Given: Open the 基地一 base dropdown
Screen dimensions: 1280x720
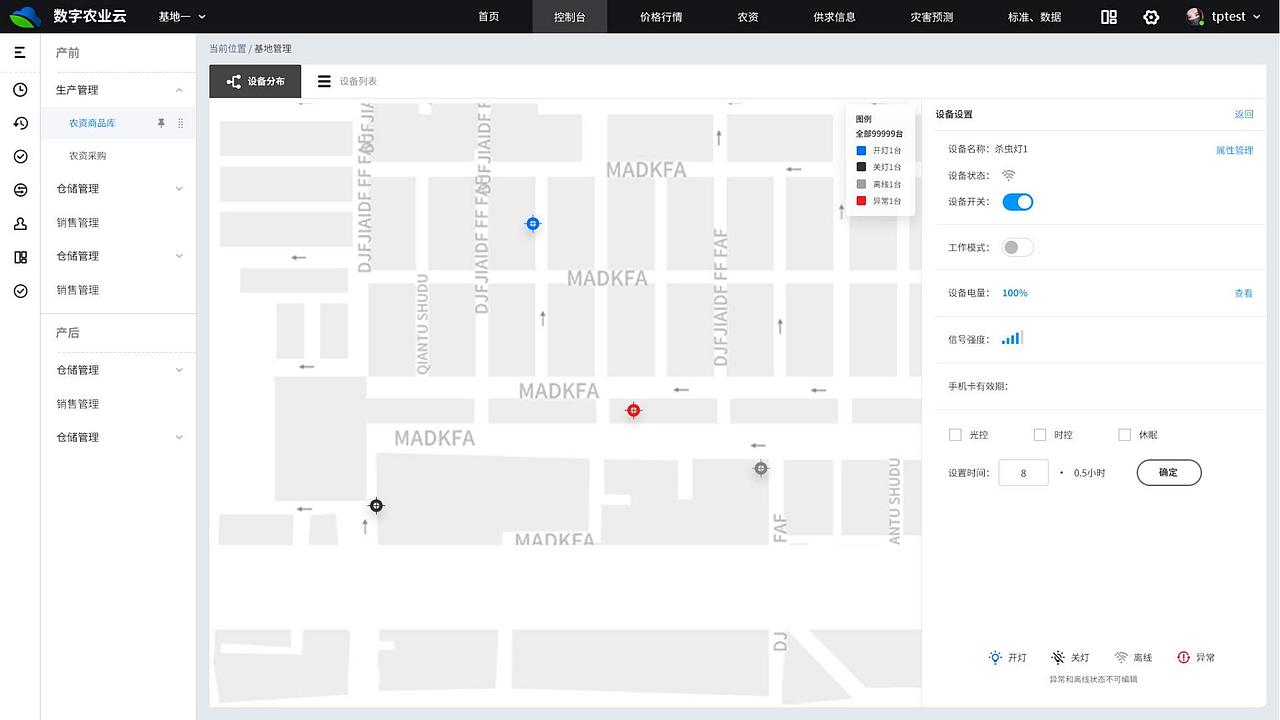Looking at the screenshot, I should pyautogui.click(x=182, y=17).
